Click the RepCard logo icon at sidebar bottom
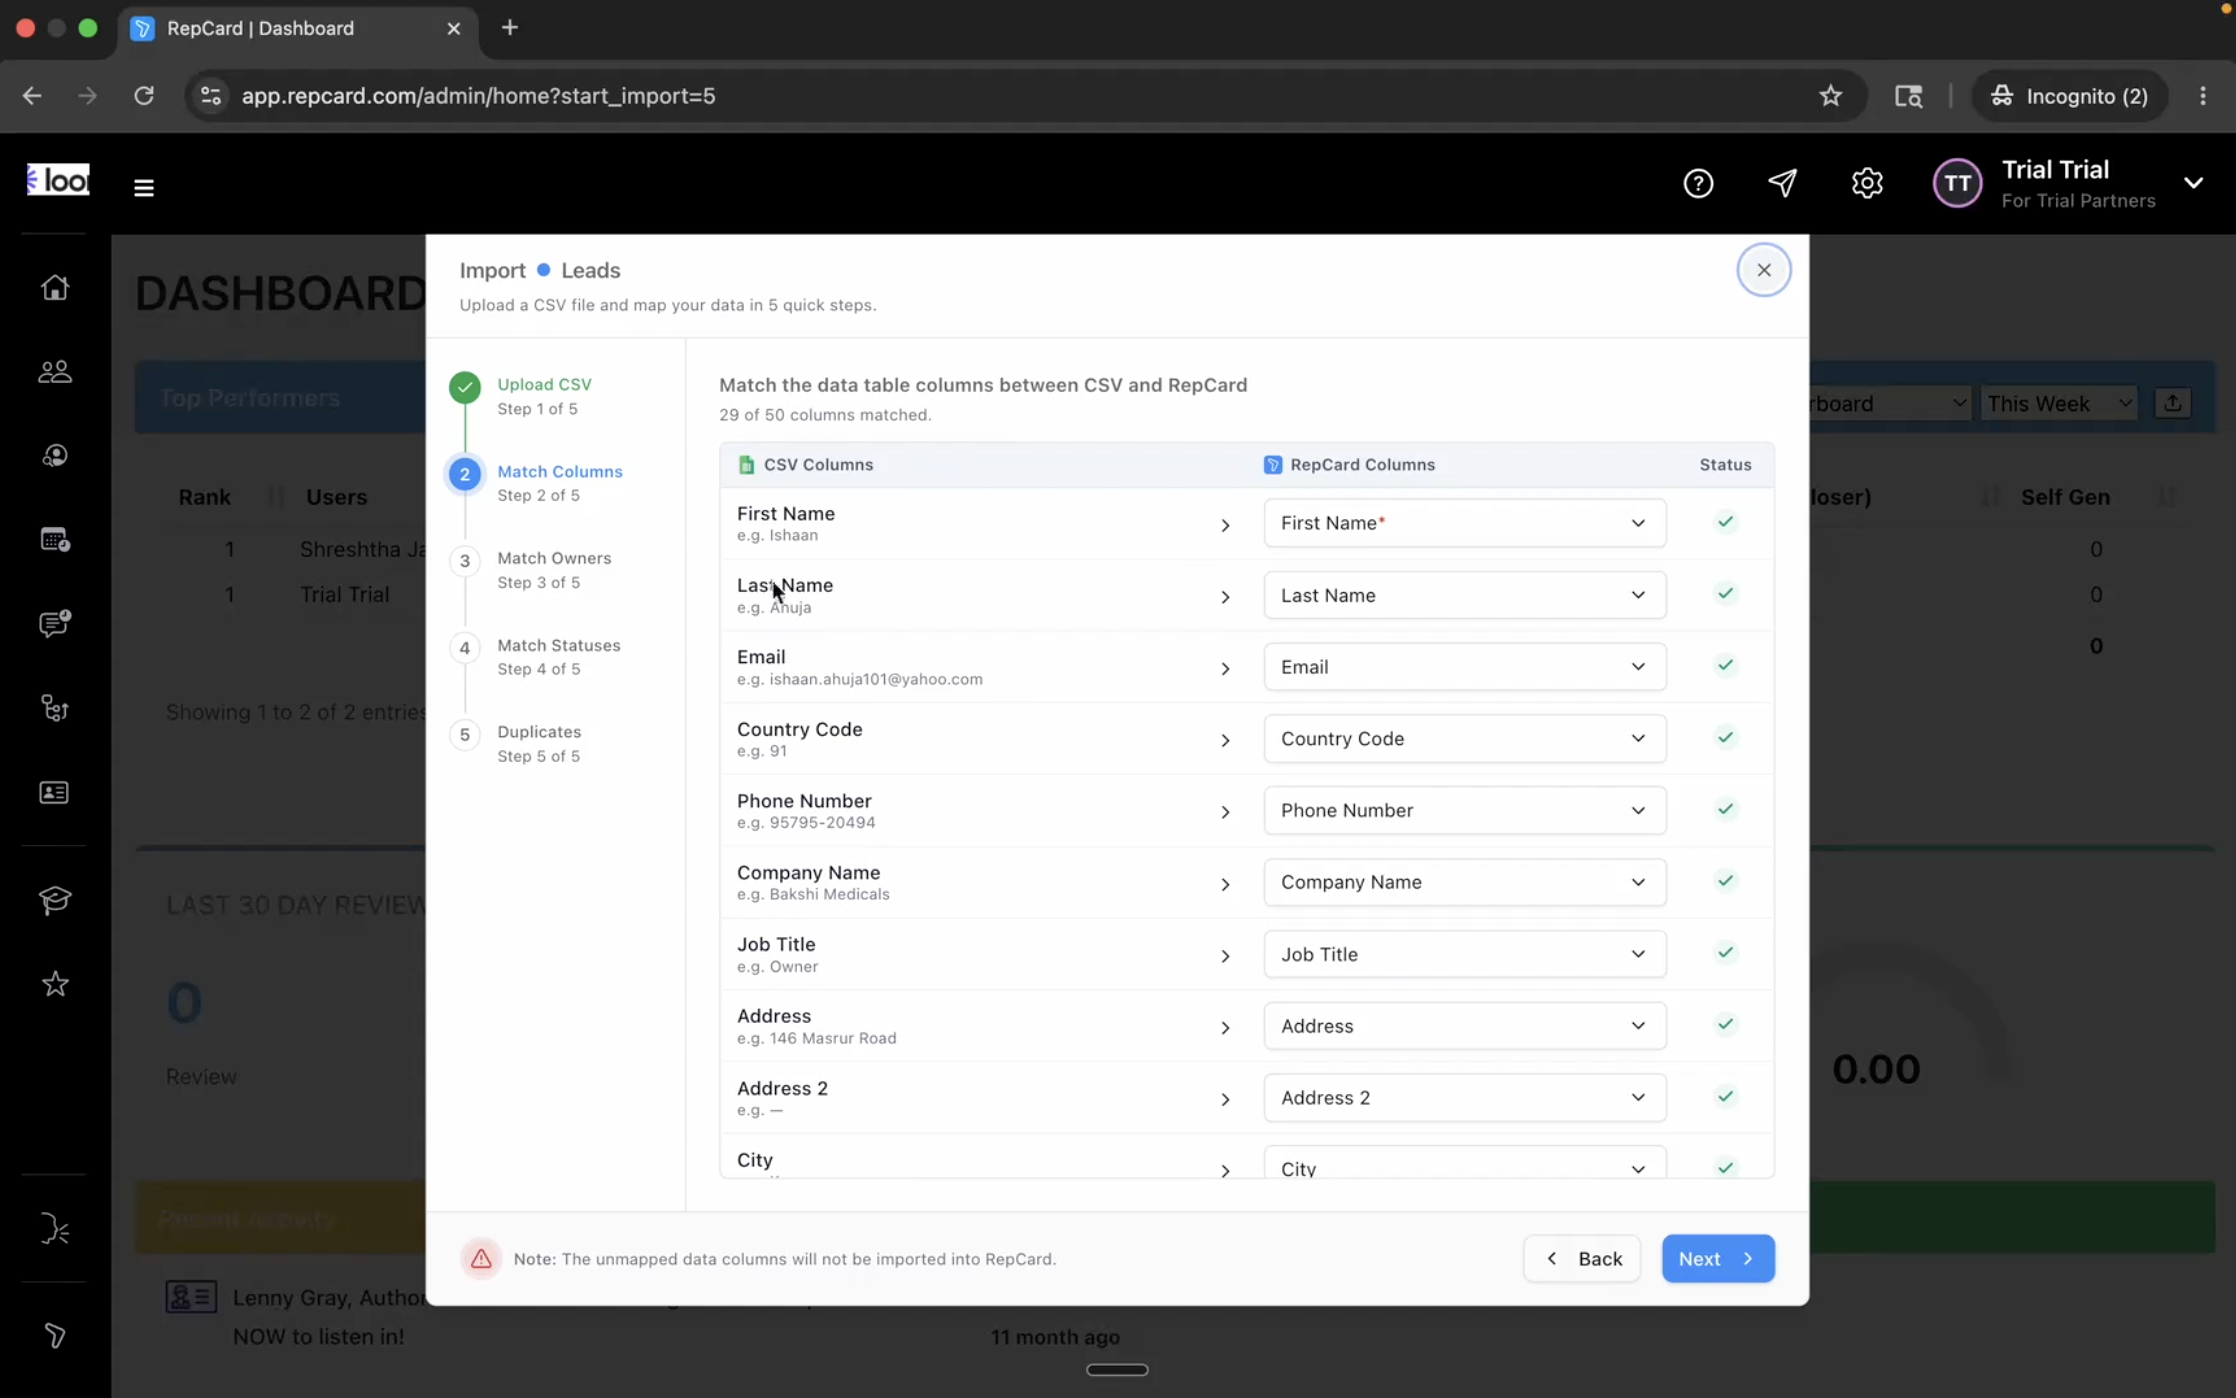This screenshot has height=1398, width=2236. click(55, 1336)
